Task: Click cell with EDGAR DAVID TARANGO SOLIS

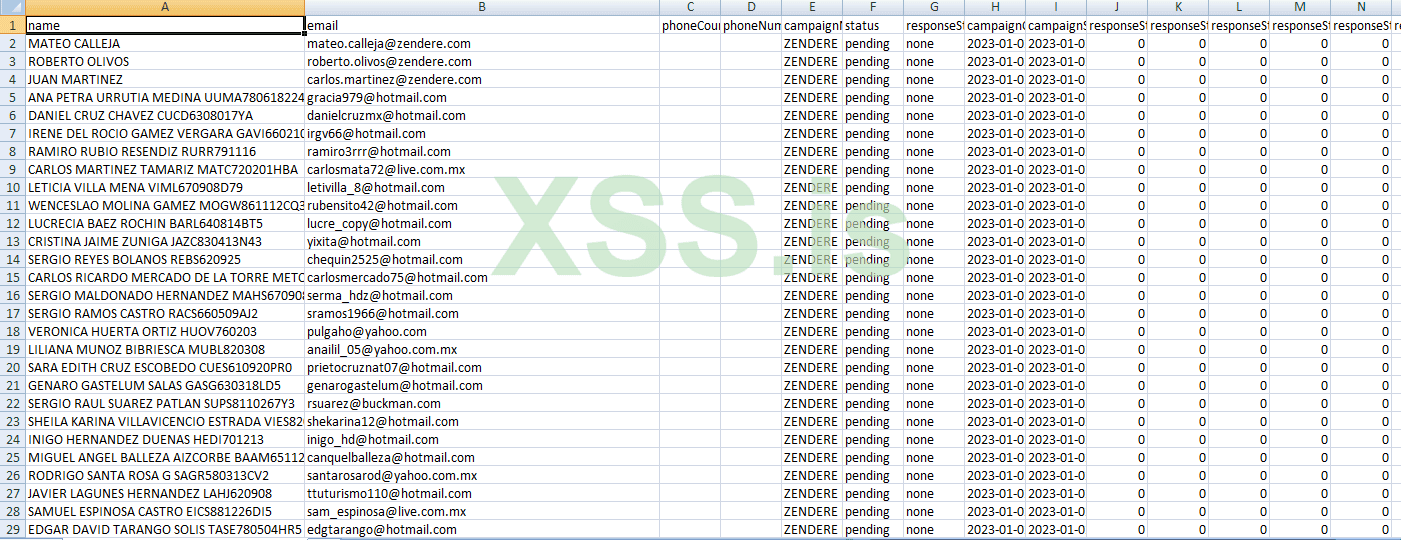Action: (165, 529)
